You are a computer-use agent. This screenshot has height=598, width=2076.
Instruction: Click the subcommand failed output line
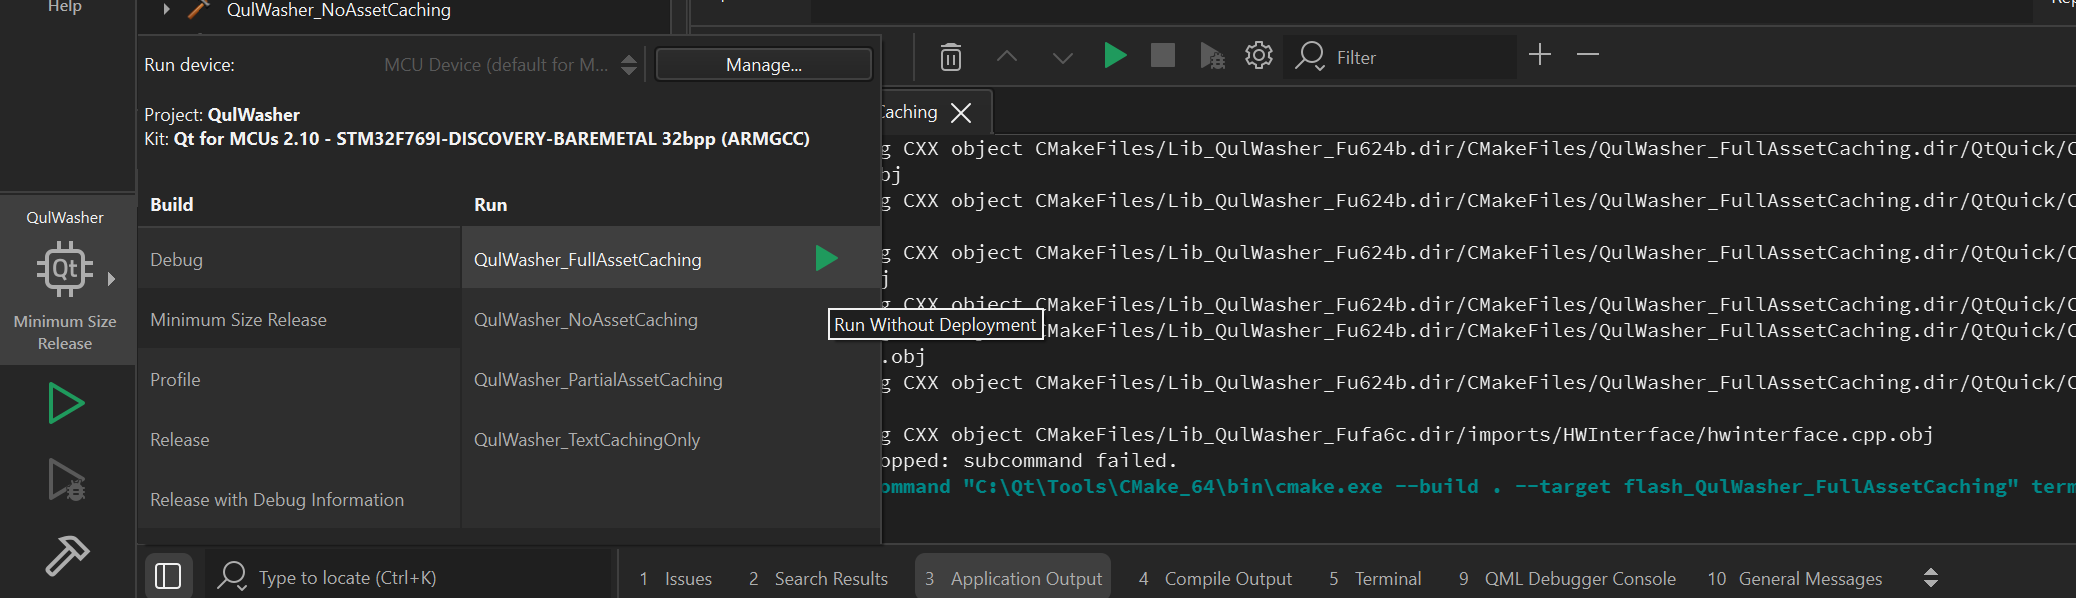pyautogui.click(x=1029, y=460)
